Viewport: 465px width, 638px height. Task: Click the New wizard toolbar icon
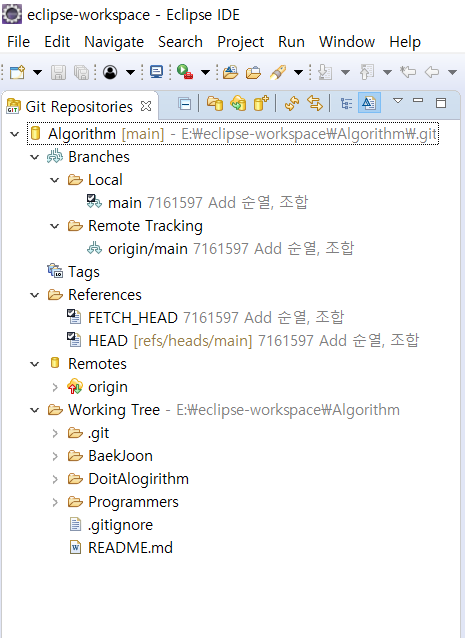[17, 72]
